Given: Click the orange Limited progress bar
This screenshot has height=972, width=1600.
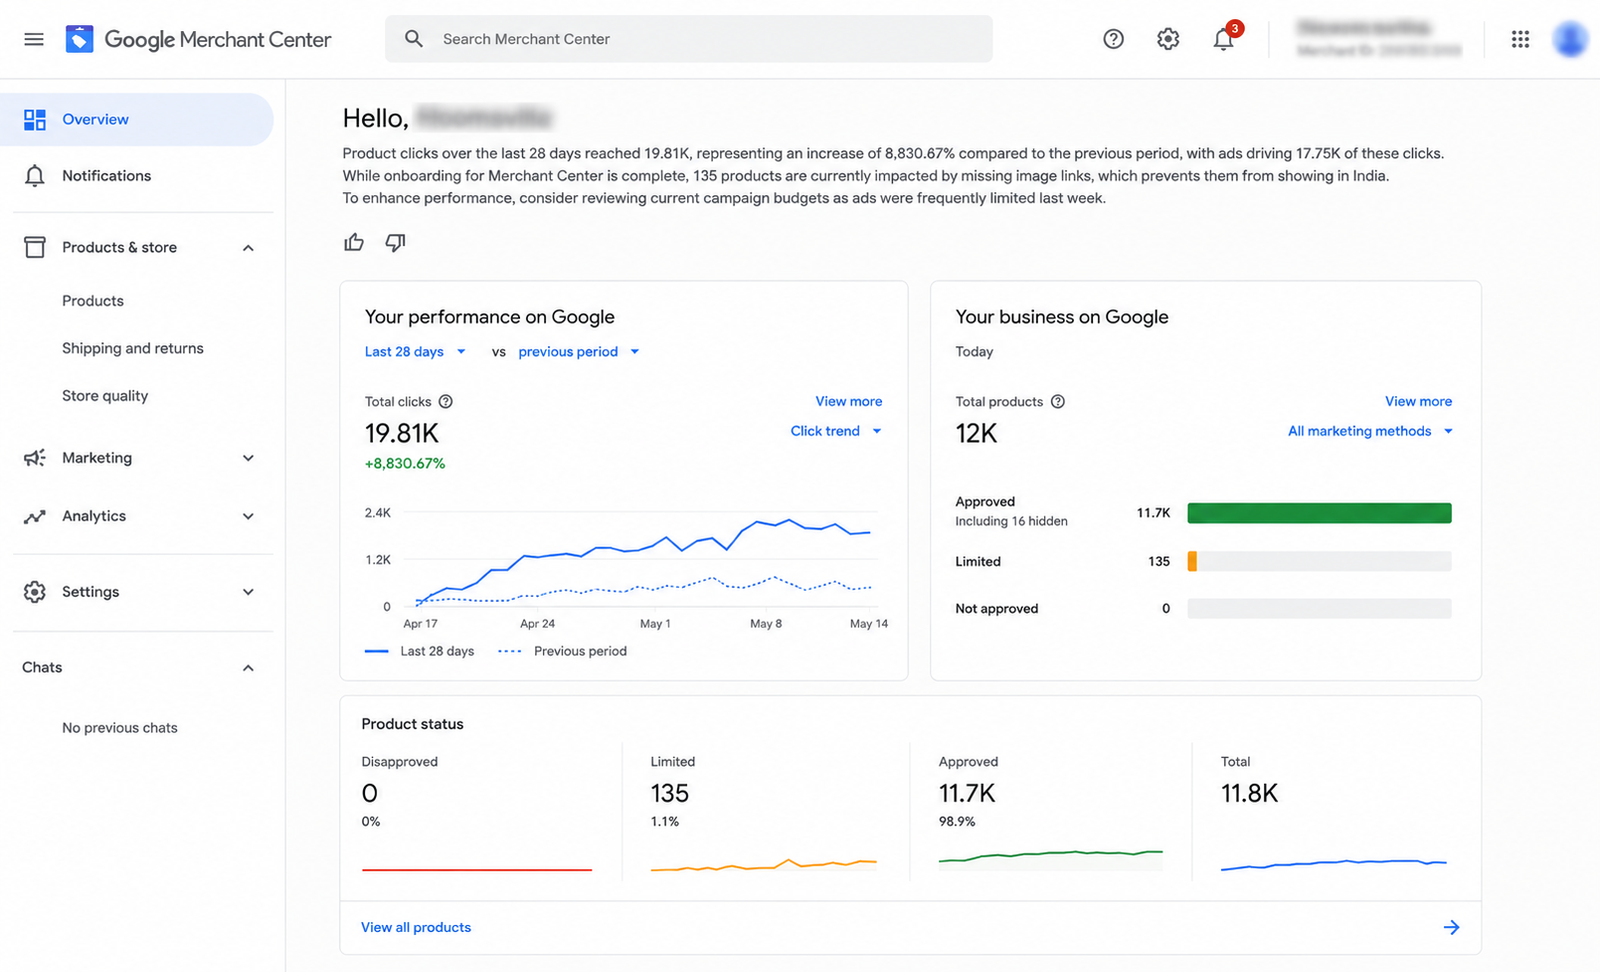Looking at the screenshot, I should pyautogui.click(x=1192, y=562).
